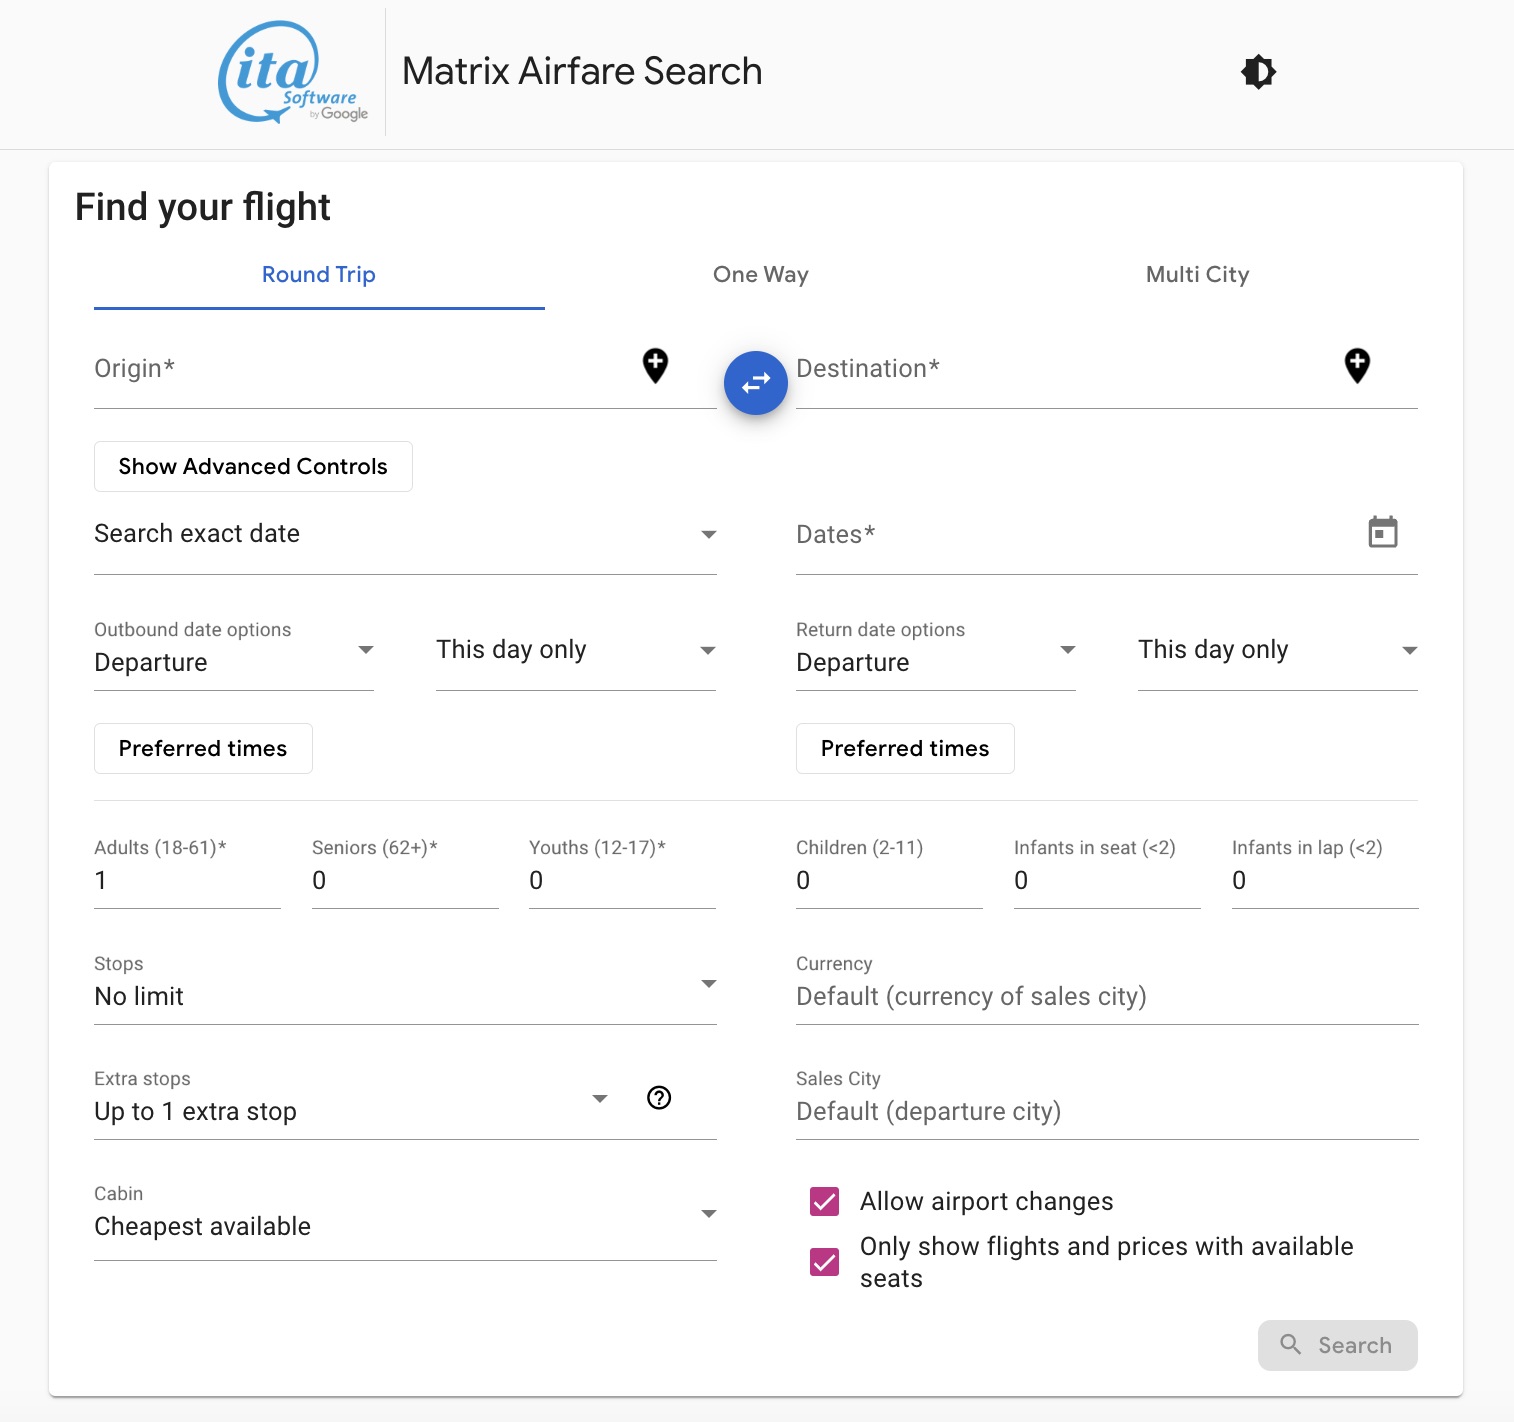Open return This day only dropdown
Screen dimensions: 1514x1422
point(1278,651)
